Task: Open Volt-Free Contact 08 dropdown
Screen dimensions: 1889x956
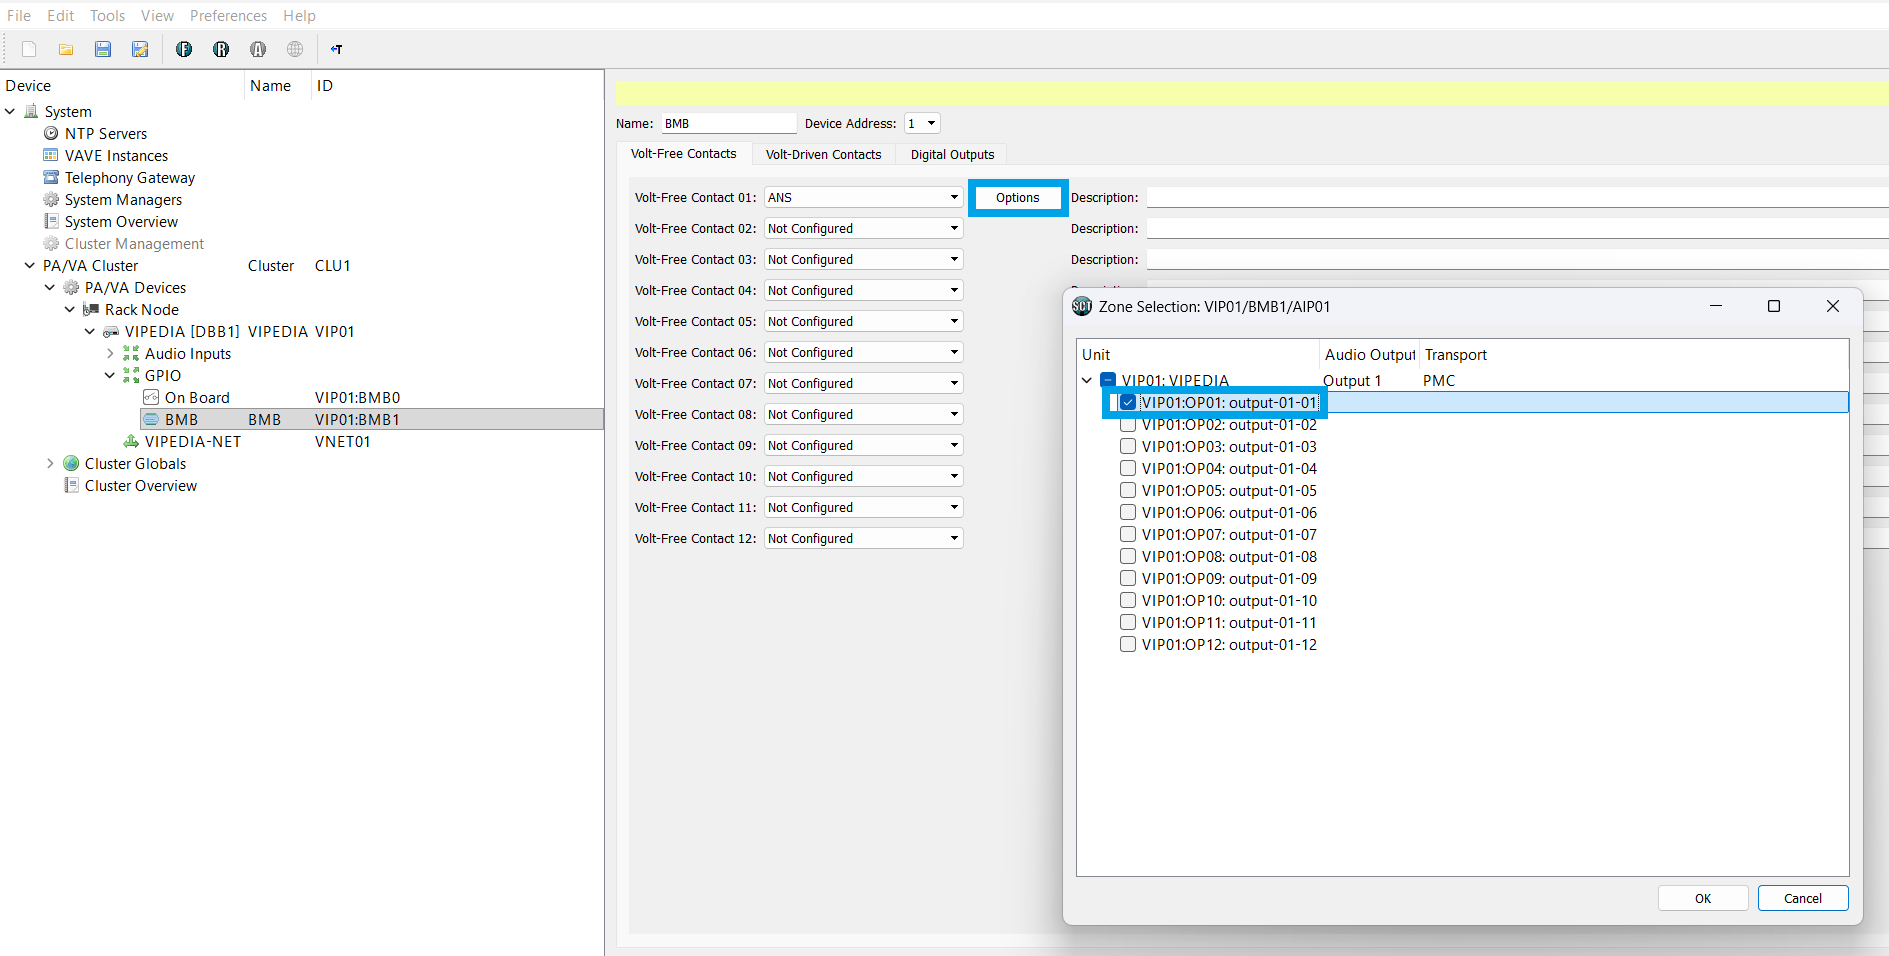Action: [863, 414]
